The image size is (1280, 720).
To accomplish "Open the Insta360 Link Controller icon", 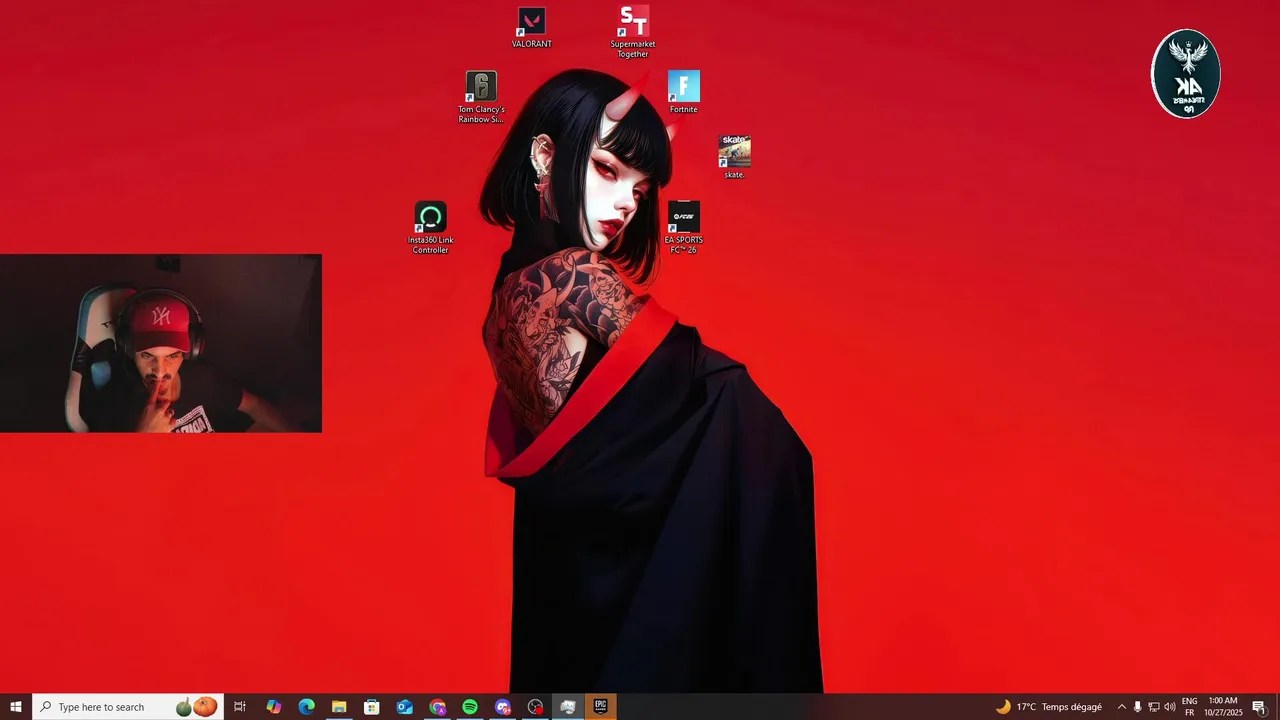I will [430, 227].
